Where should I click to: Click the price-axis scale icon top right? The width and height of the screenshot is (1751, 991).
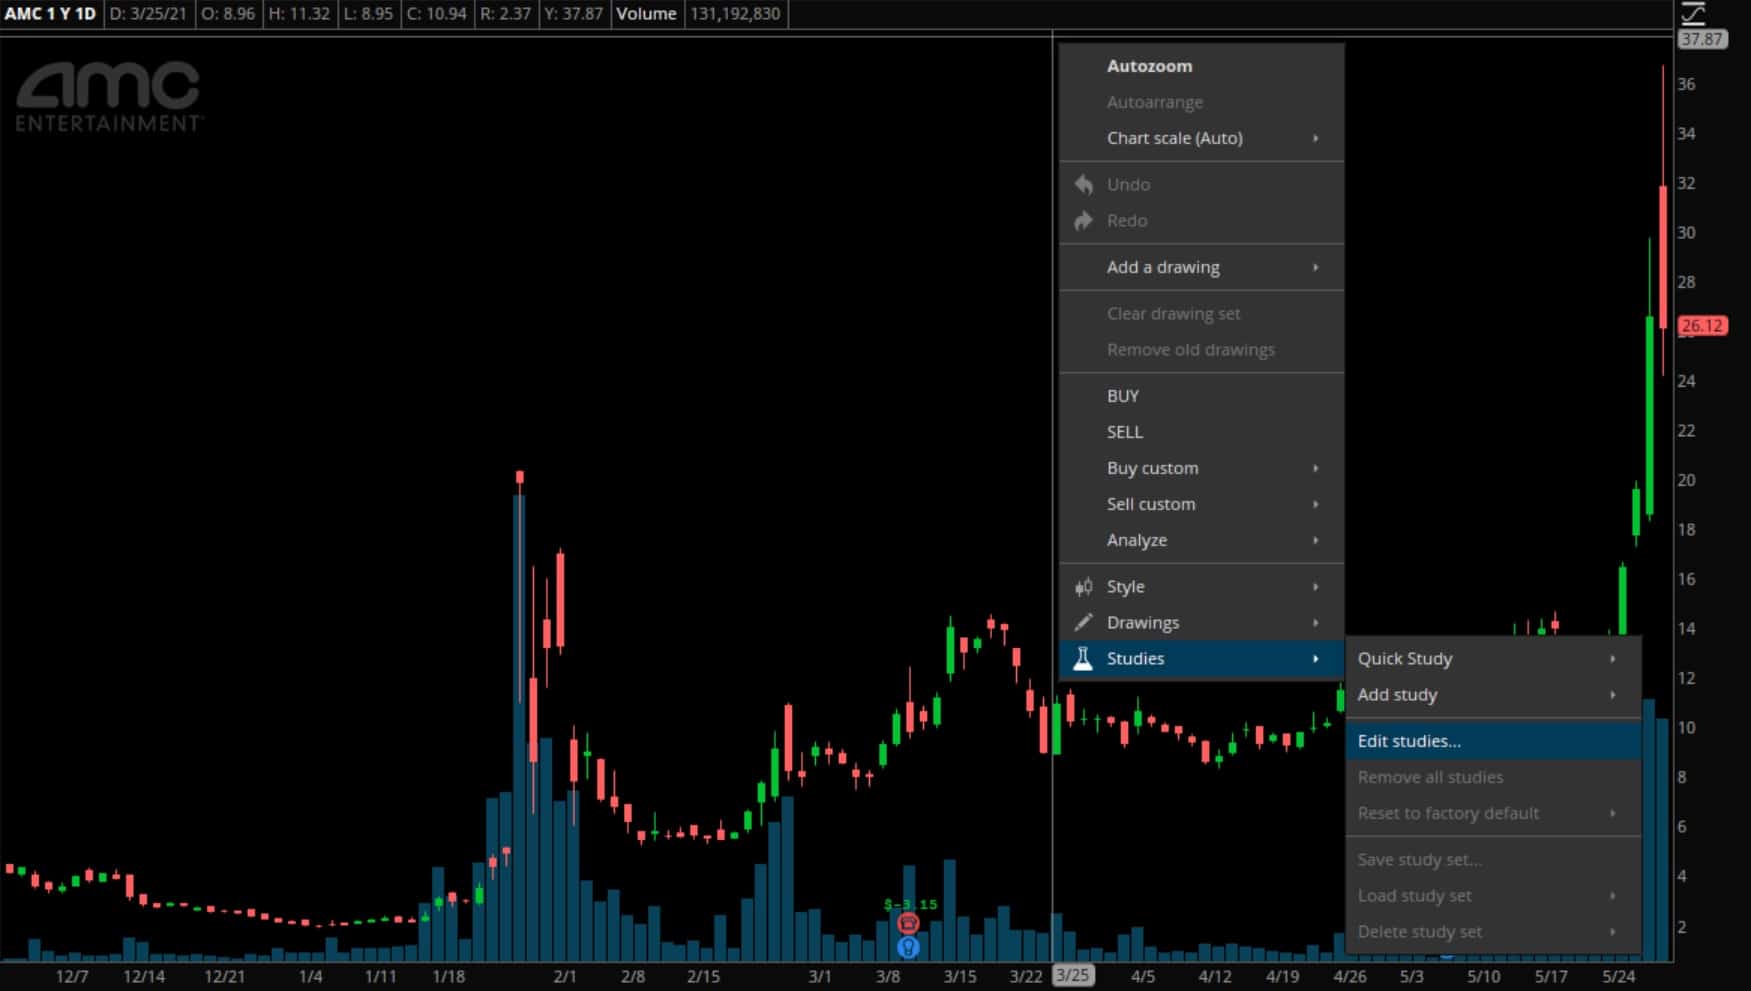(1694, 13)
